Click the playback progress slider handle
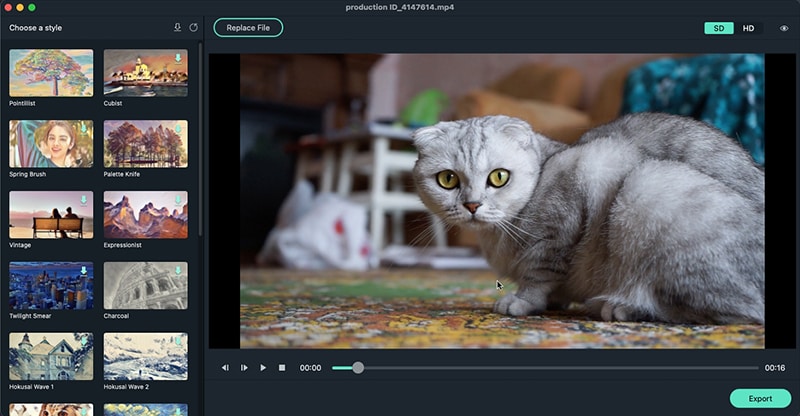800x416 pixels. tap(358, 368)
